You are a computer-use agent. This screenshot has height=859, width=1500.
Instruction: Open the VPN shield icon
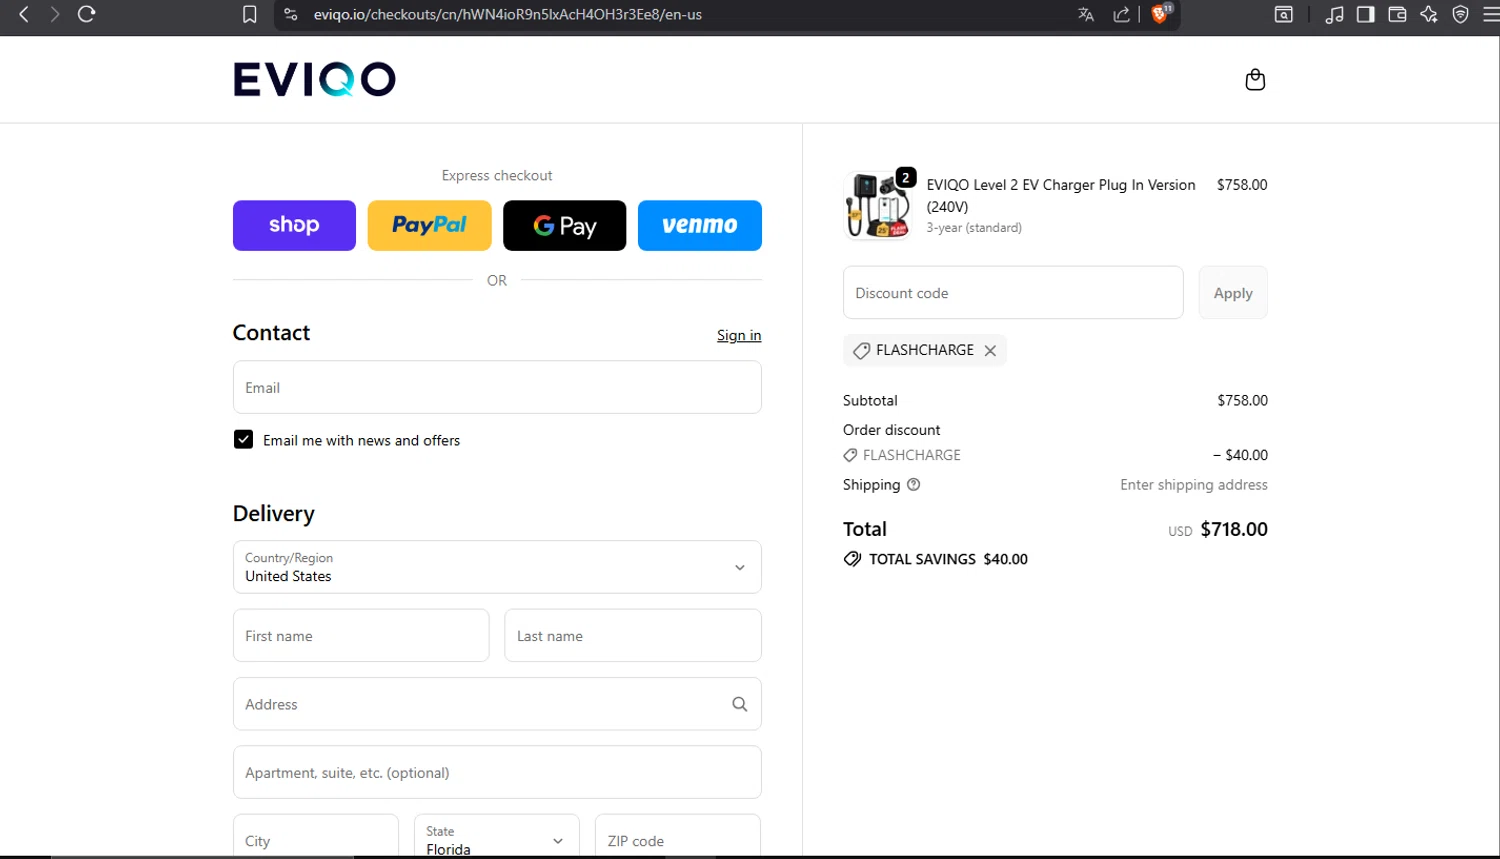[1461, 14]
